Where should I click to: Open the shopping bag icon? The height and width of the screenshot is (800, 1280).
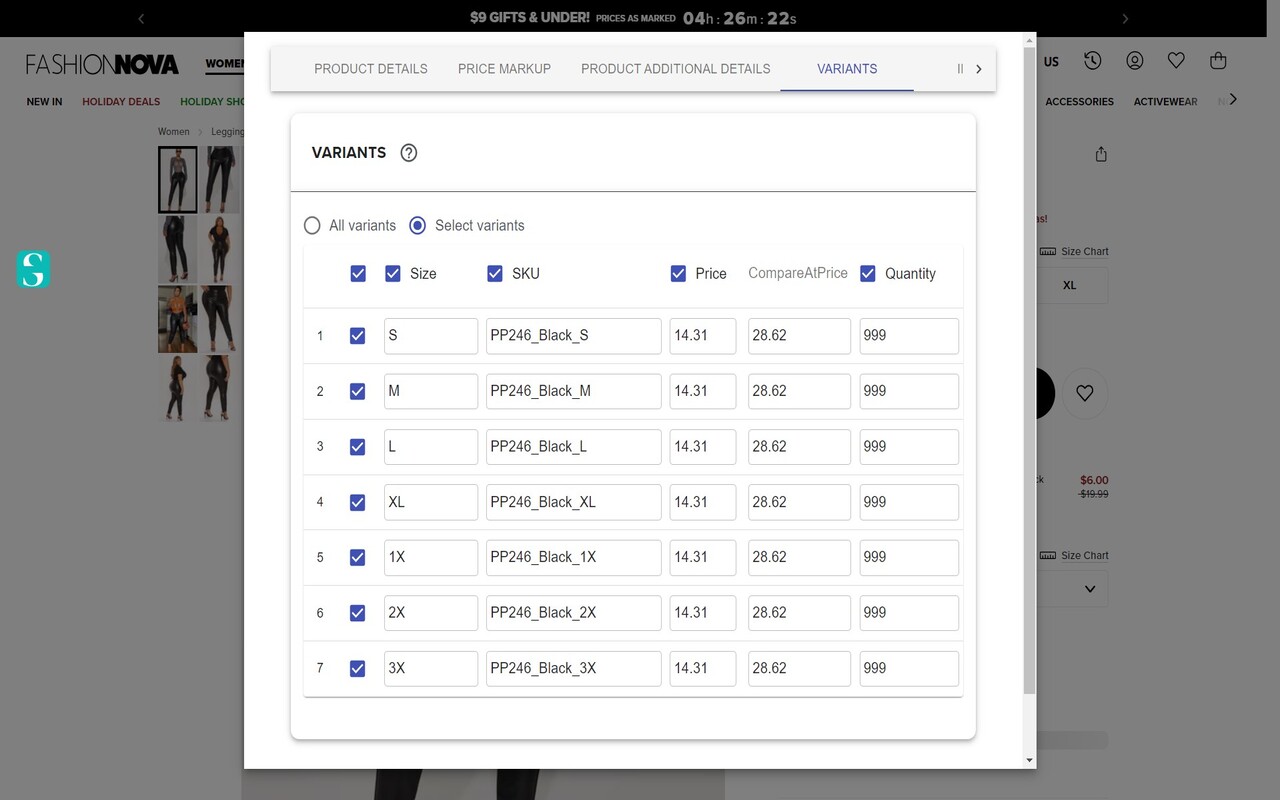[1218, 61]
